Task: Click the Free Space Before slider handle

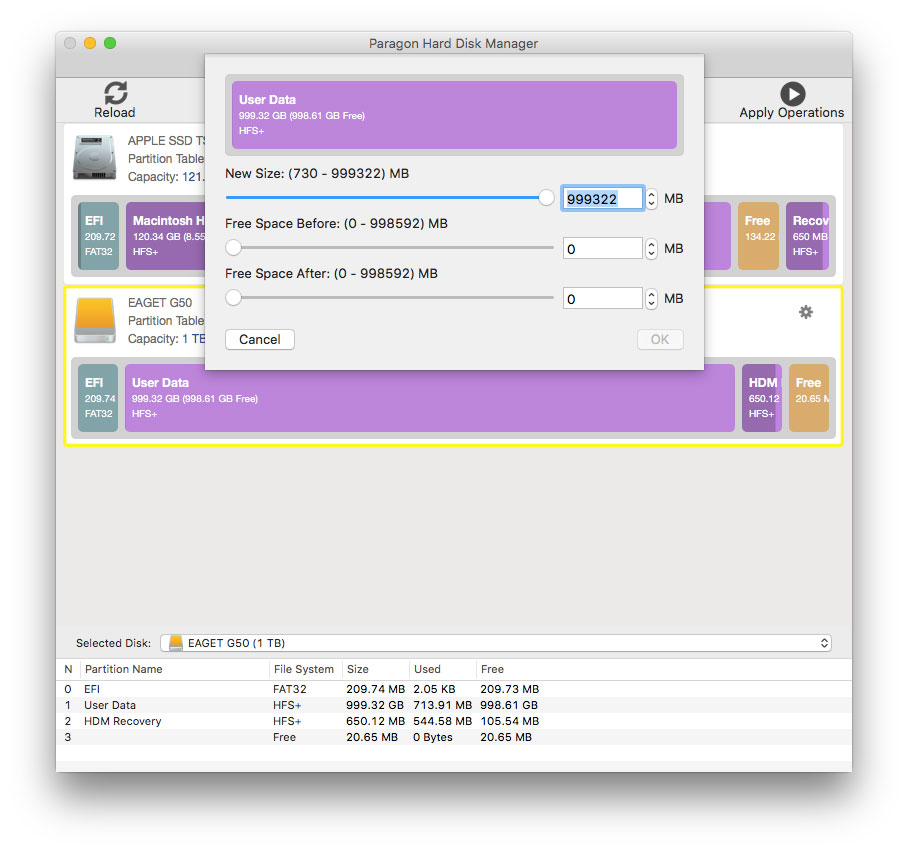Action: pos(233,247)
